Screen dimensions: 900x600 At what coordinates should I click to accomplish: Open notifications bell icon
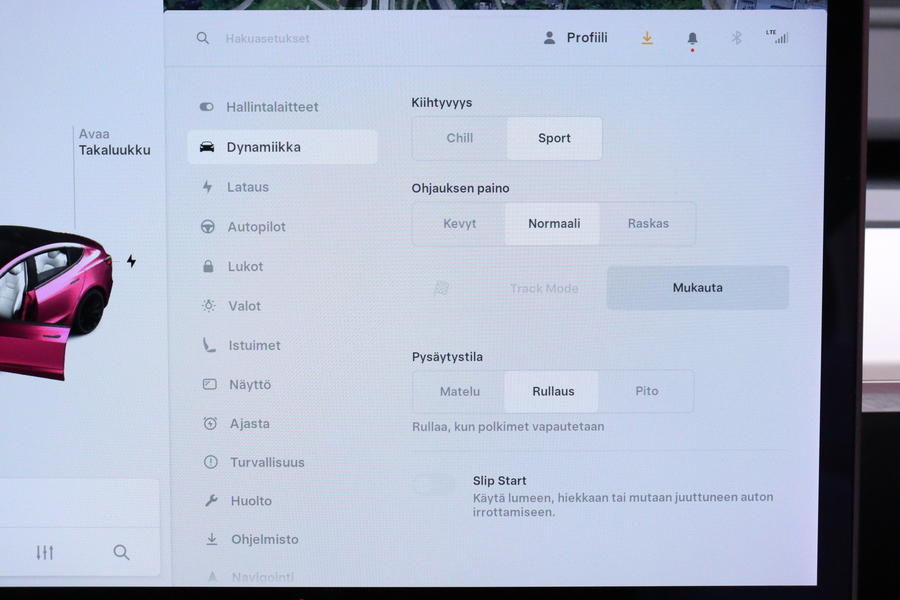[x=692, y=39]
